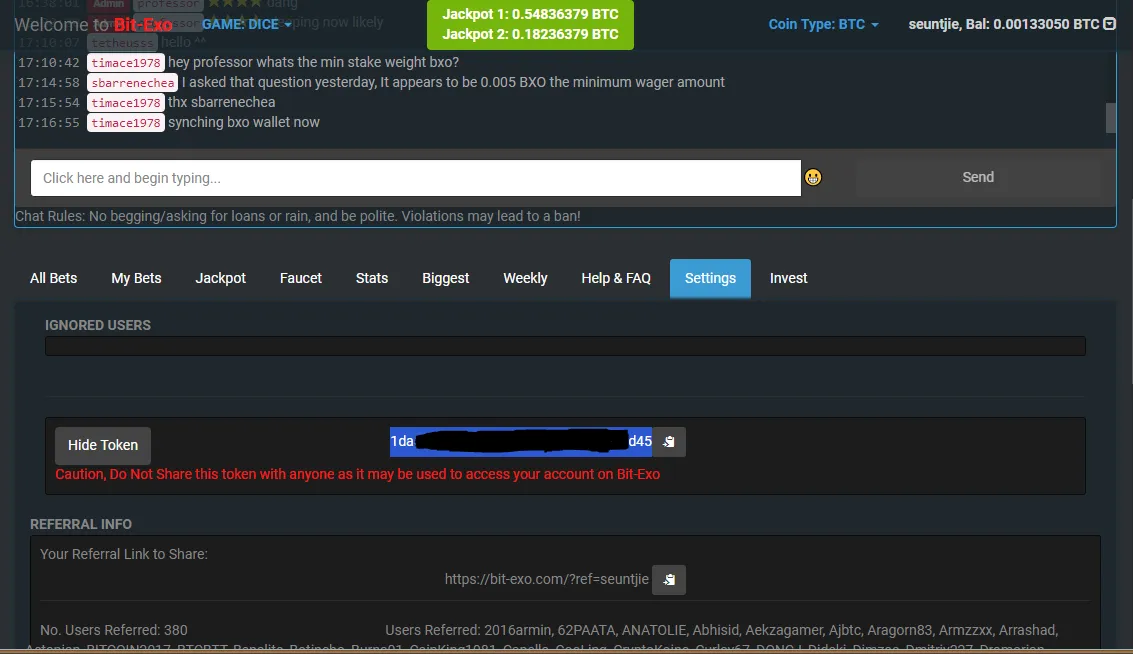Click 'Your Referral Link to Share:' label
Screen dimensions: 1133x654
pos(124,554)
